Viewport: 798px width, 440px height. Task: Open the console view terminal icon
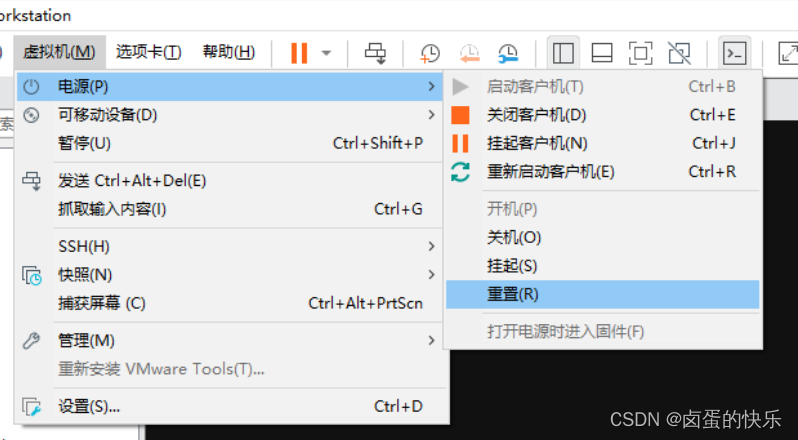click(x=735, y=53)
